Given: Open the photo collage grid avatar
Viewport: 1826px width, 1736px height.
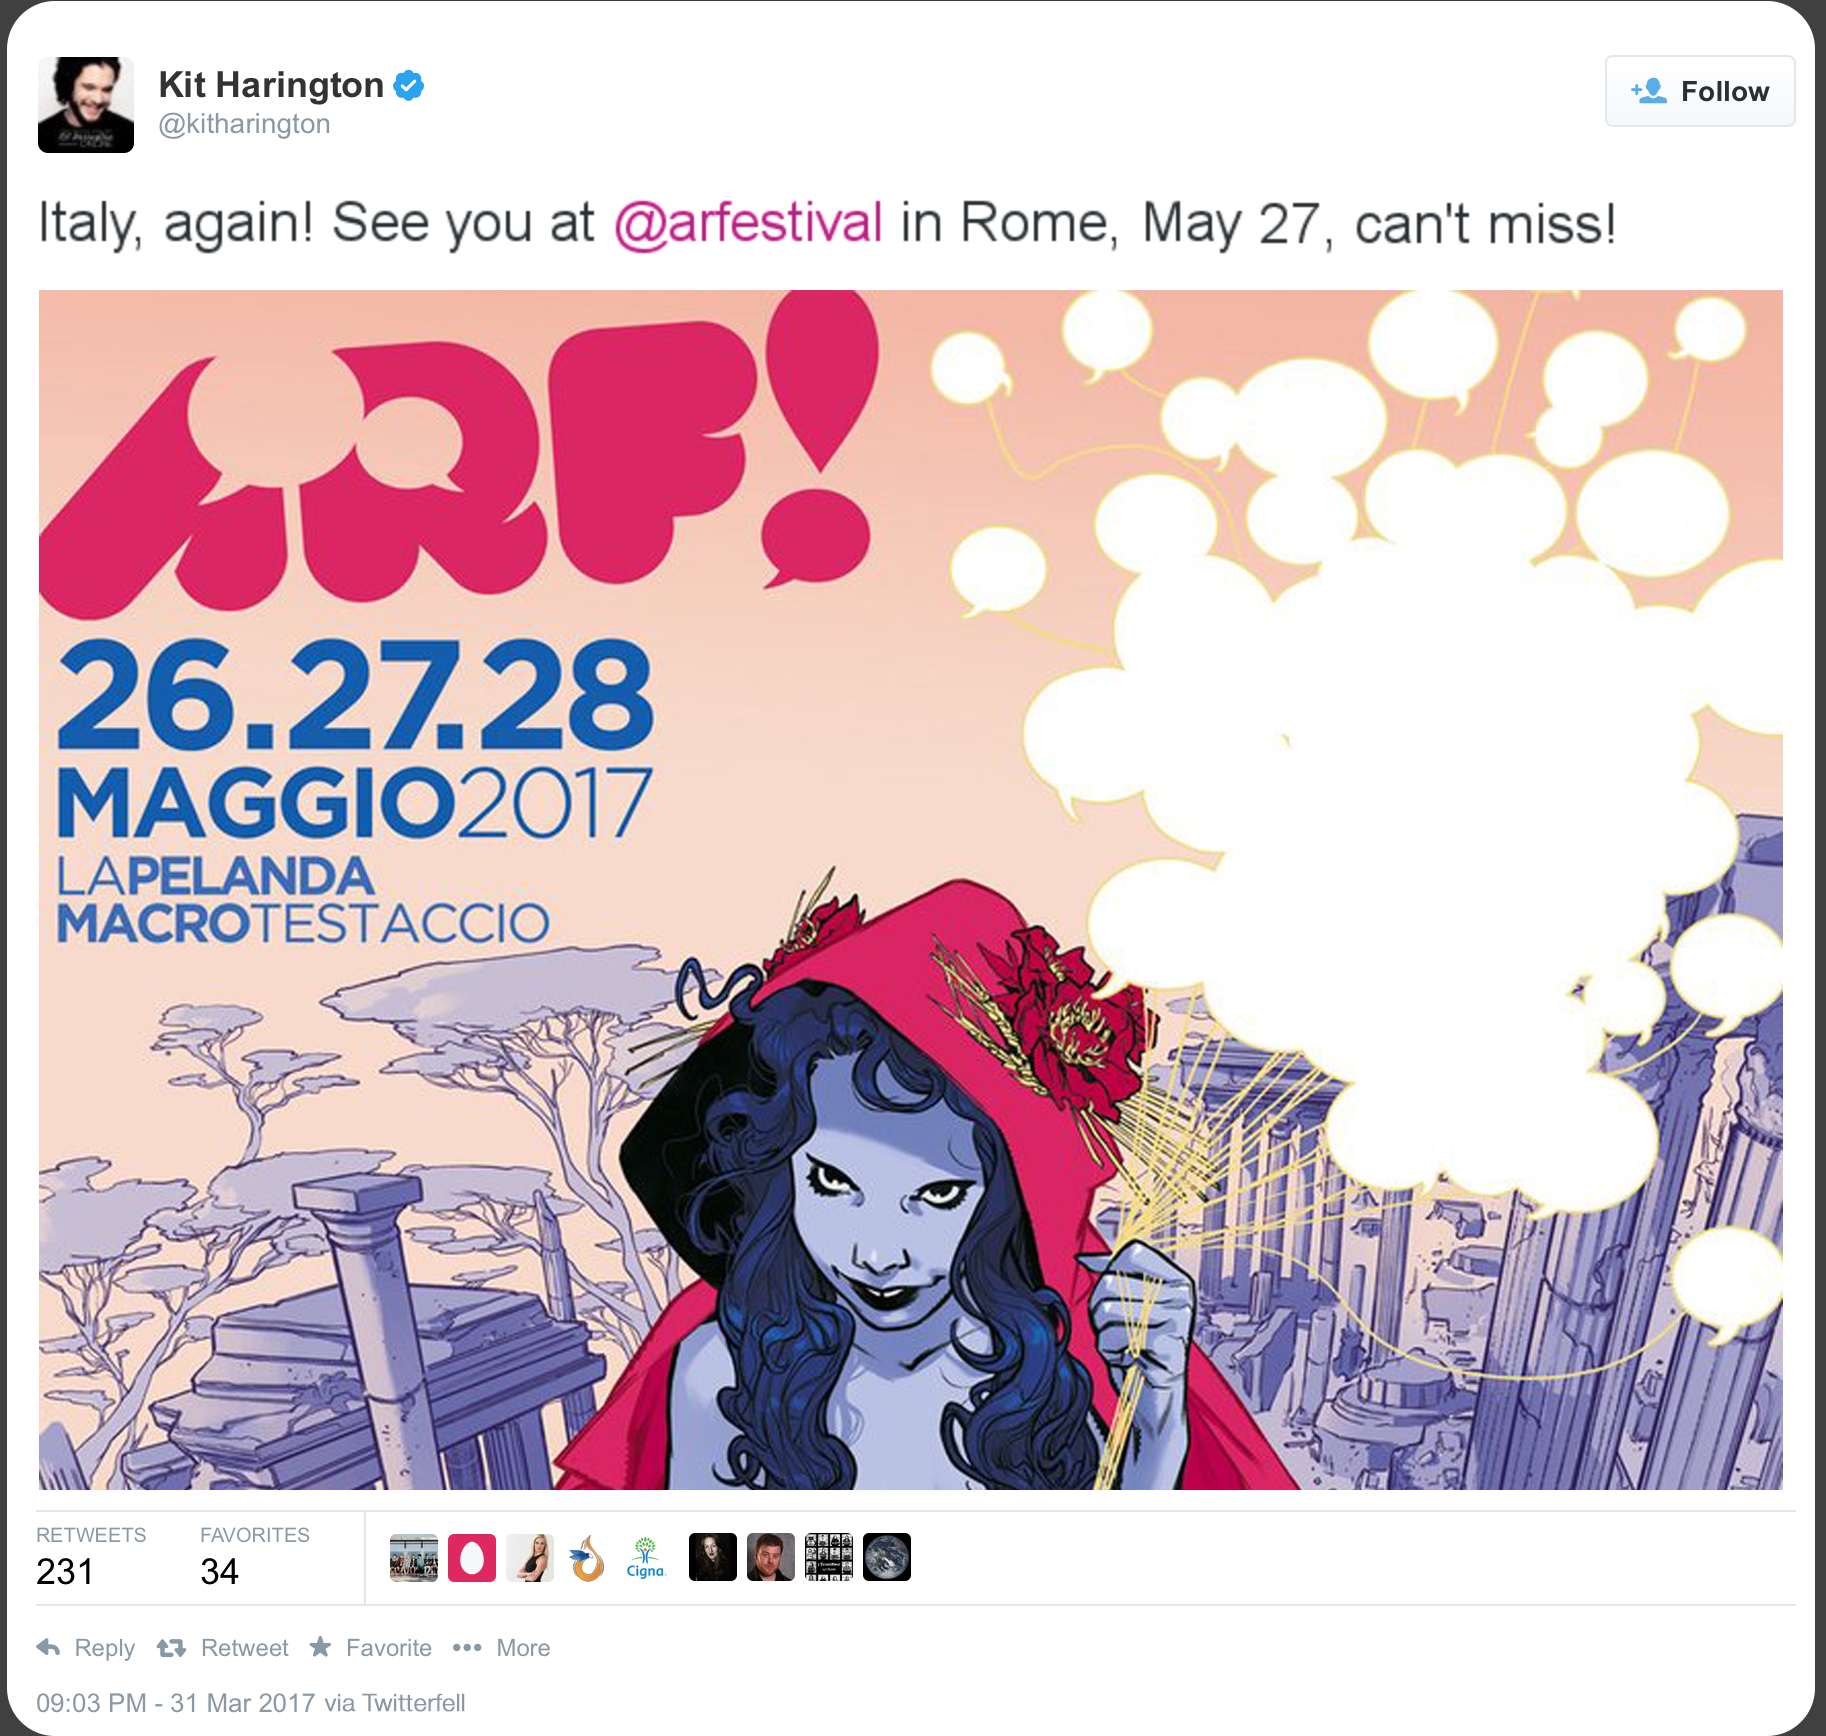Looking at the screenshot, I should (x=829, y=1557).
